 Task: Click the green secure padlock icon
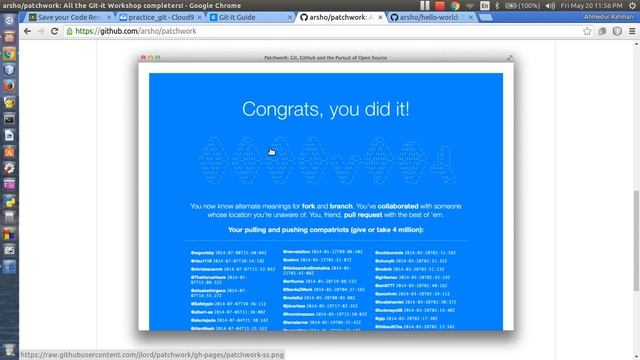pyautogui.click(x=70, y=31)
